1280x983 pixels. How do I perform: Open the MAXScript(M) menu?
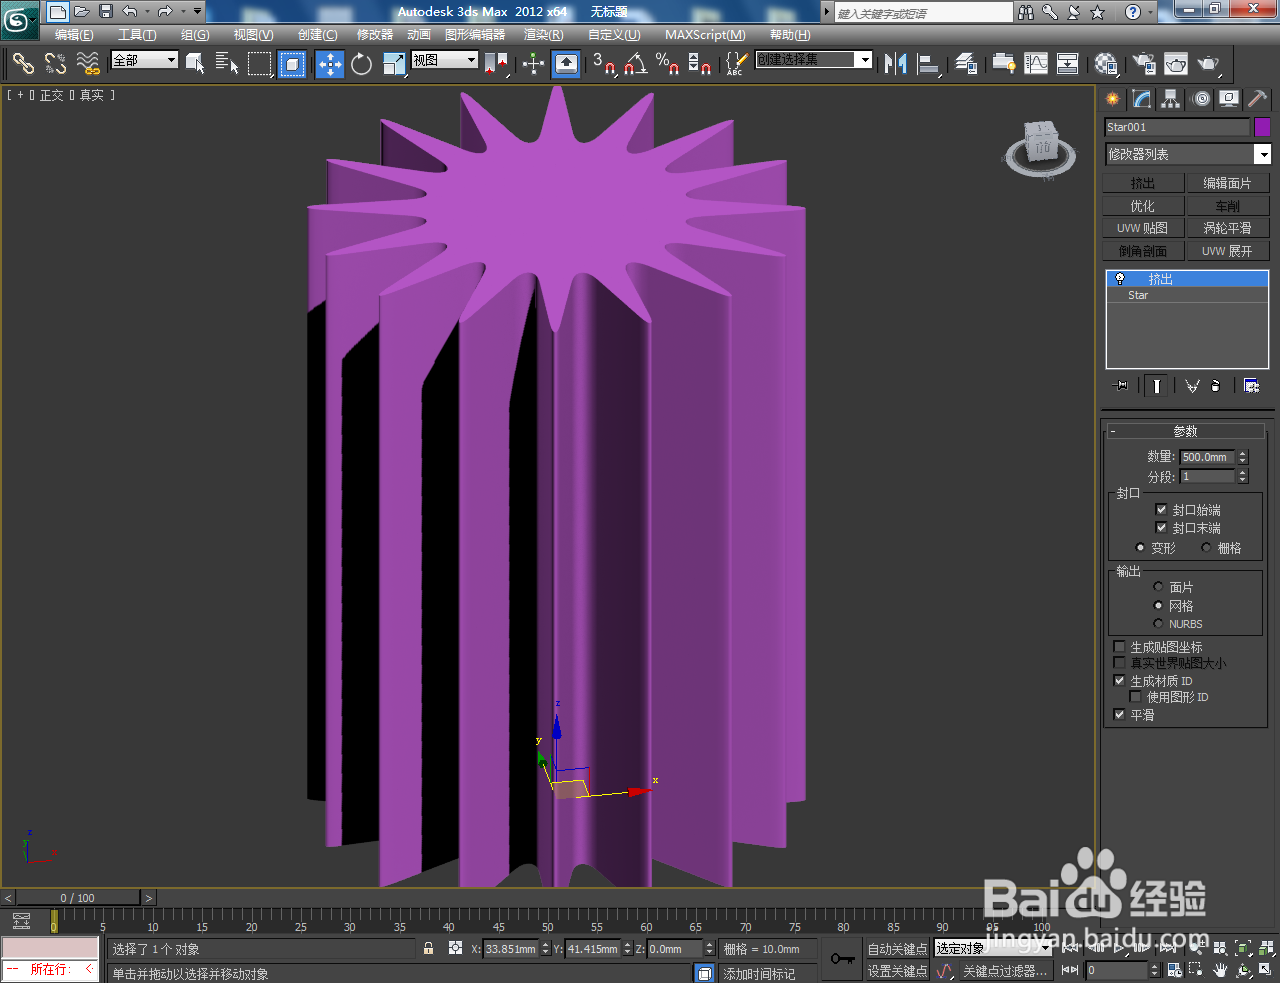pos(705,35)
